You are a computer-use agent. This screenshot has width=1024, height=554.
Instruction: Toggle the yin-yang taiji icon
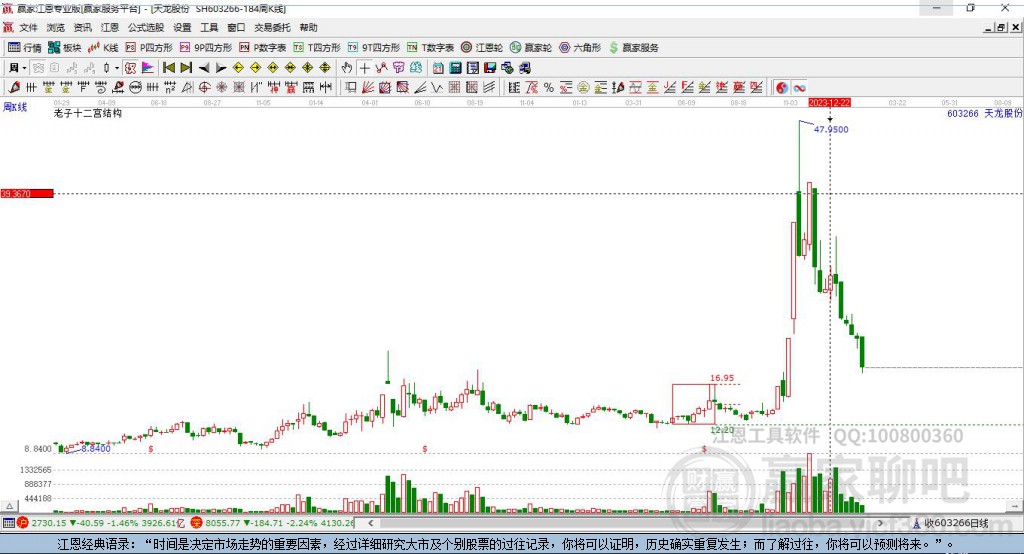782,88
